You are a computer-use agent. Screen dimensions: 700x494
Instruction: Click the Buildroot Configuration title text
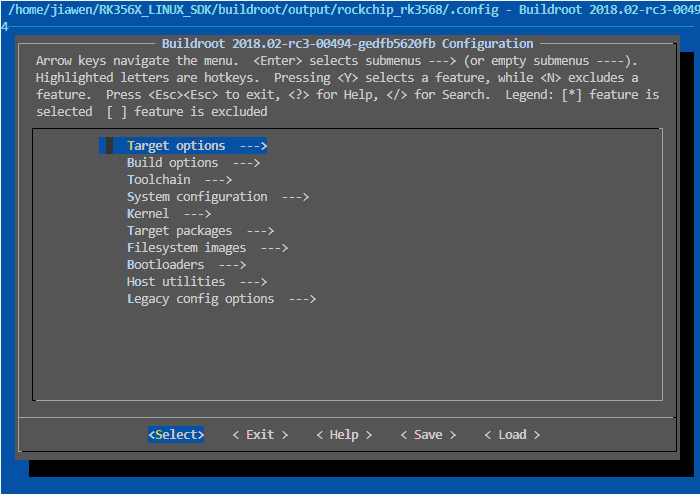(x=347, y=43)
